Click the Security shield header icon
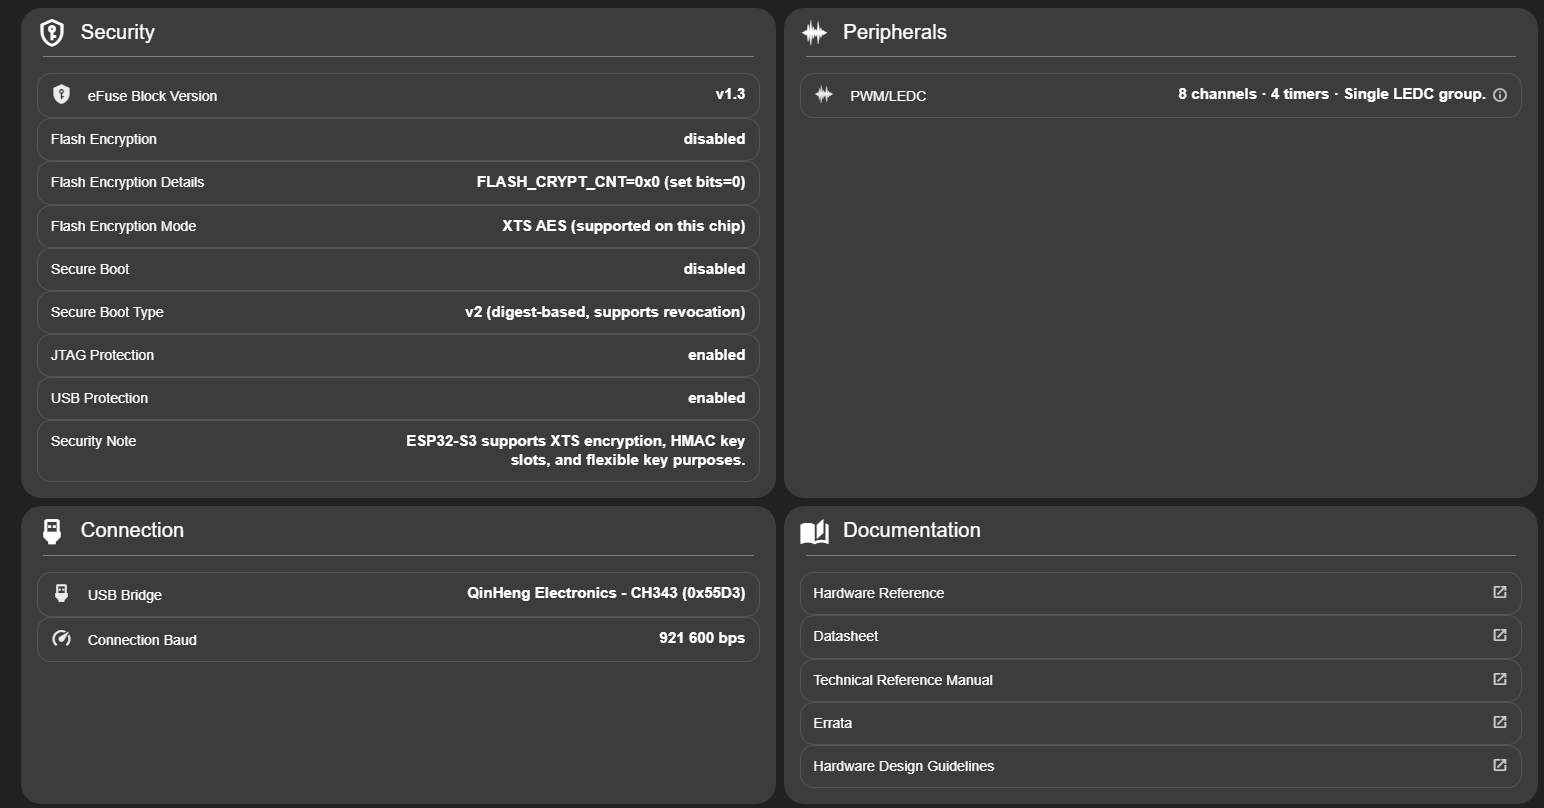The height and width of the screenshot is (808, 1544). 52,33
